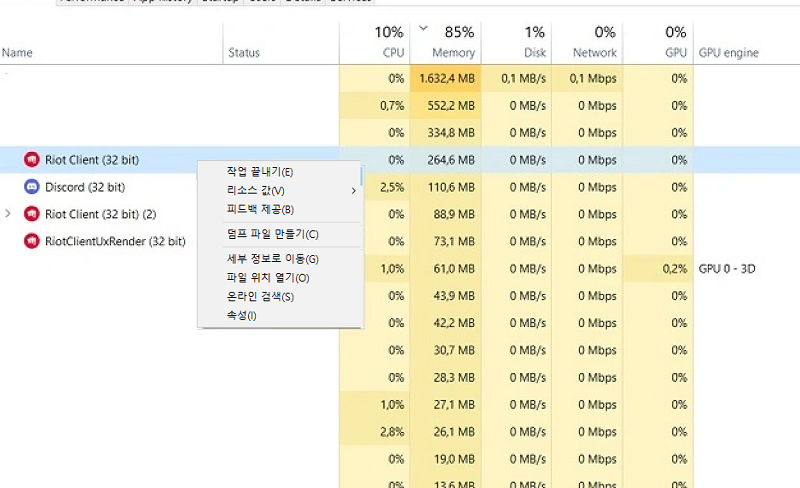Image resolution: width=800 pixels, height=488 pixels.
Task: Click the 0,1 MB/s disk cell
Action: 516,79
